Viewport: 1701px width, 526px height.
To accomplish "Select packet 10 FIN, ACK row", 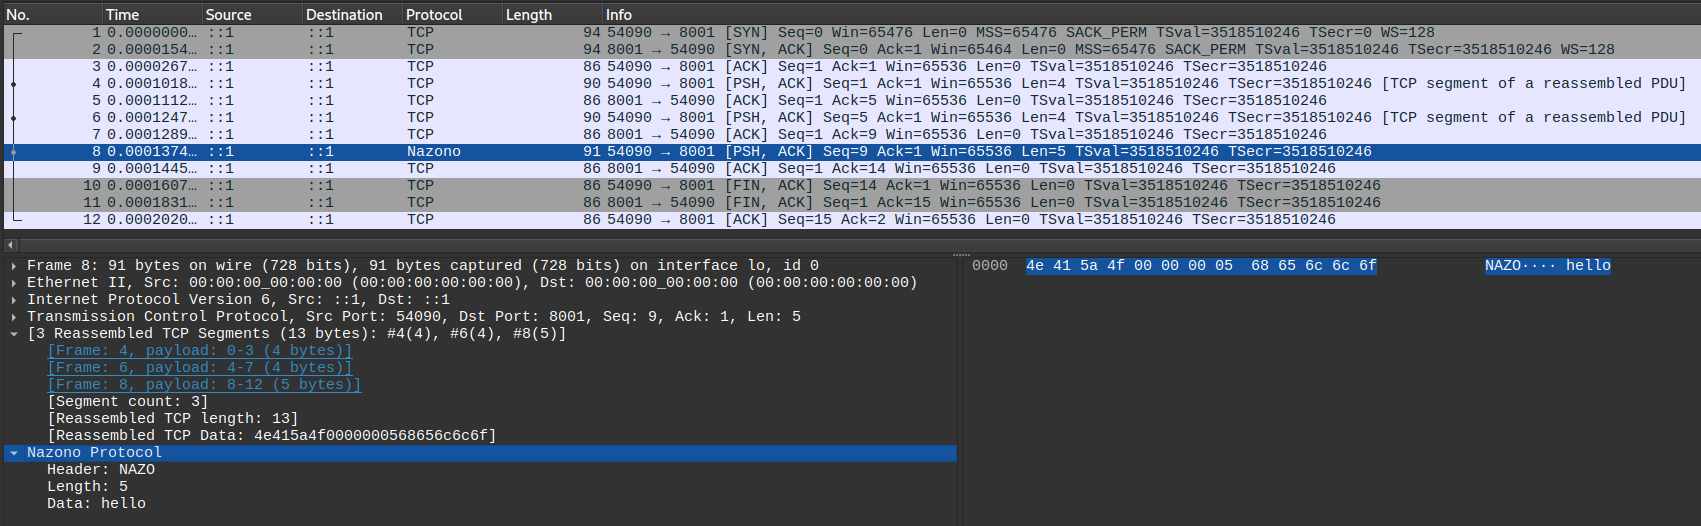I will coord(700,186).
